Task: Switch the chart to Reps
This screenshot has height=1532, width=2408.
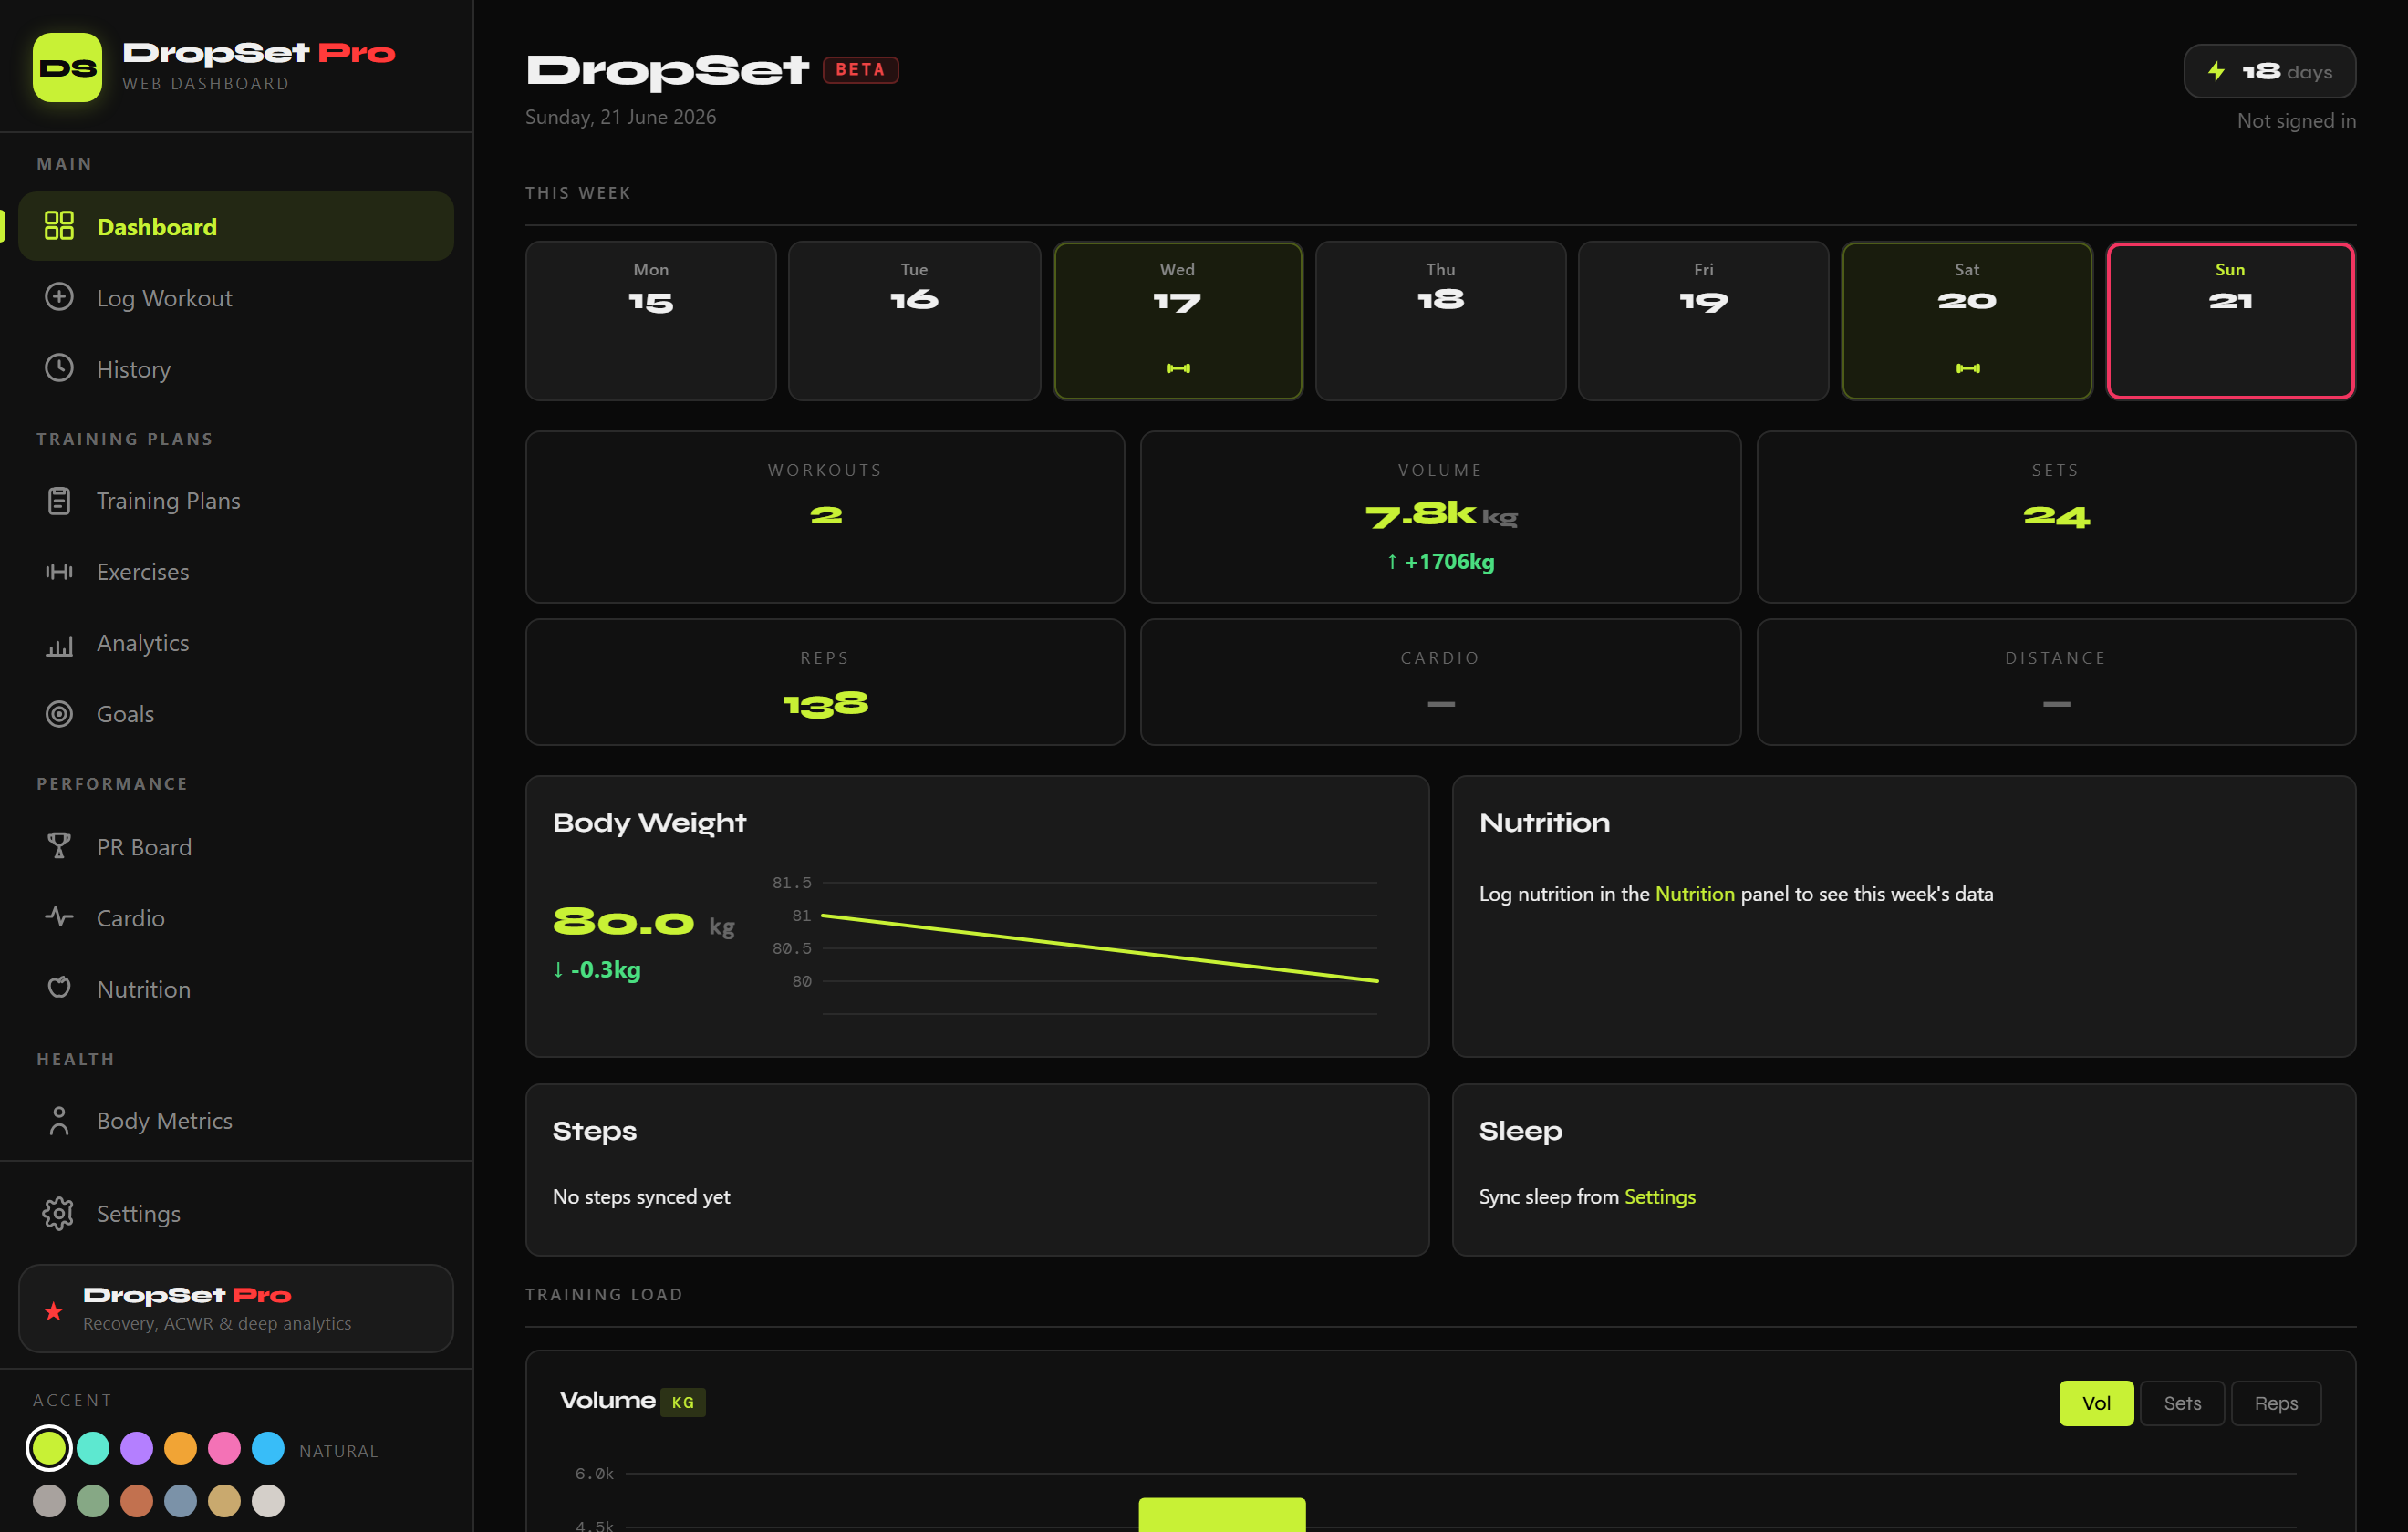Action: coord(2276,1403)
